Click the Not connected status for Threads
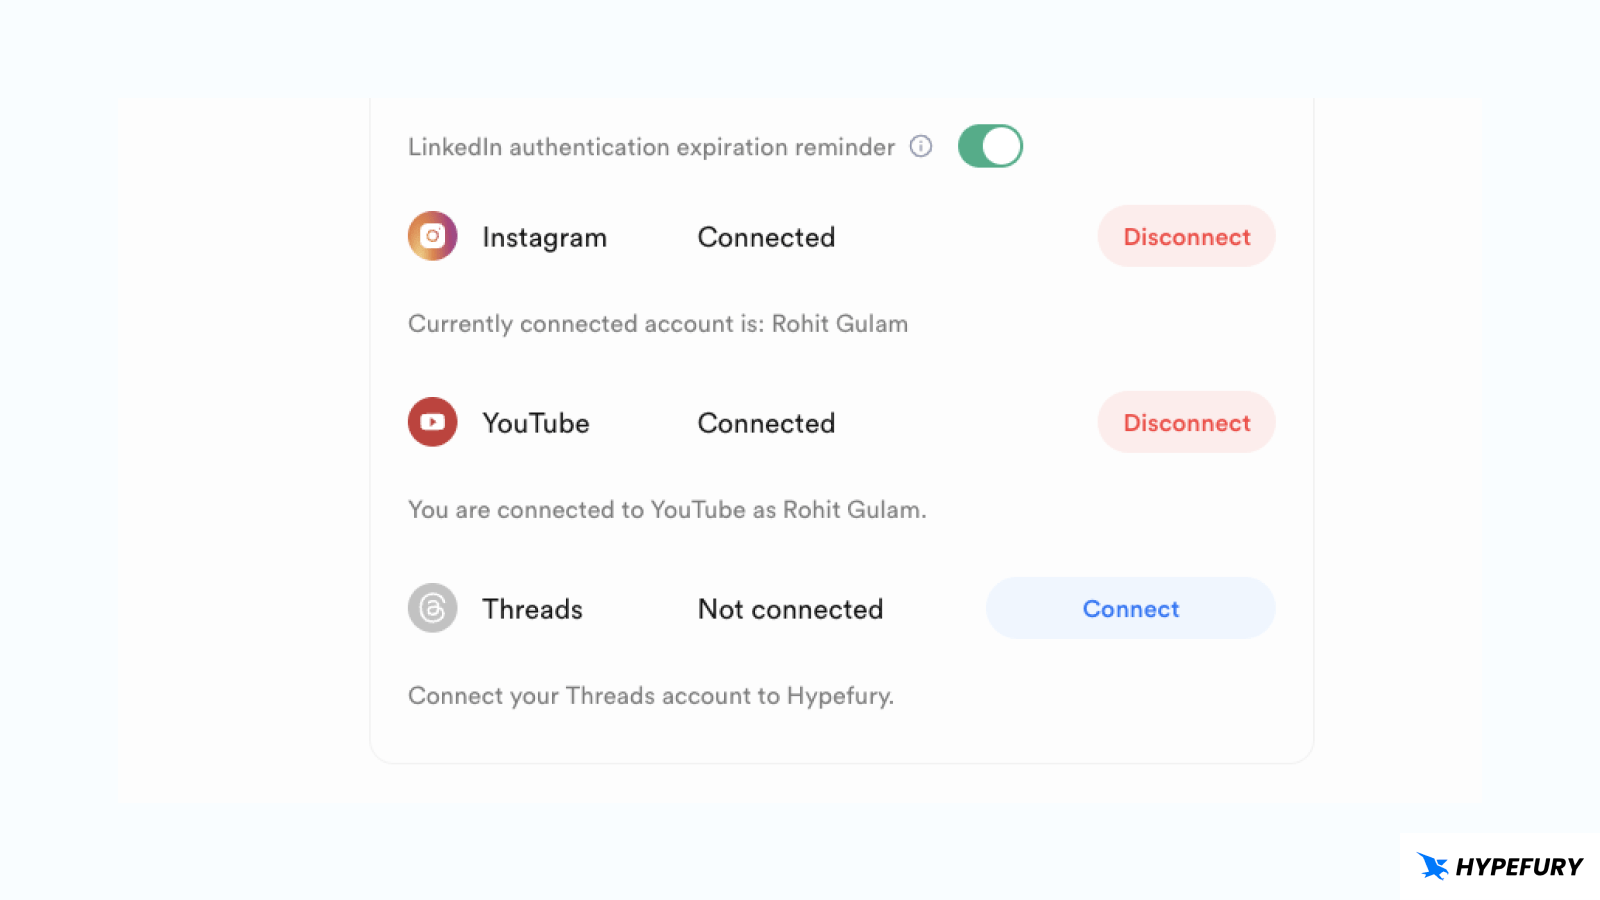Viewport: 1600px width, 900px height. coord(790,609)
